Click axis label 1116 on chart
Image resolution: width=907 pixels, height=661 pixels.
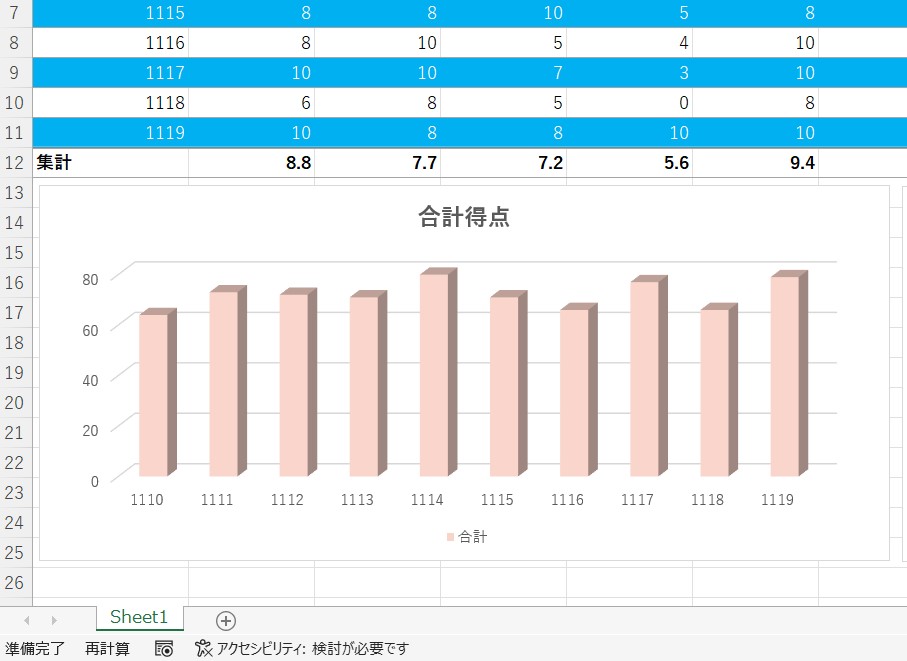(x=567, y=500)
